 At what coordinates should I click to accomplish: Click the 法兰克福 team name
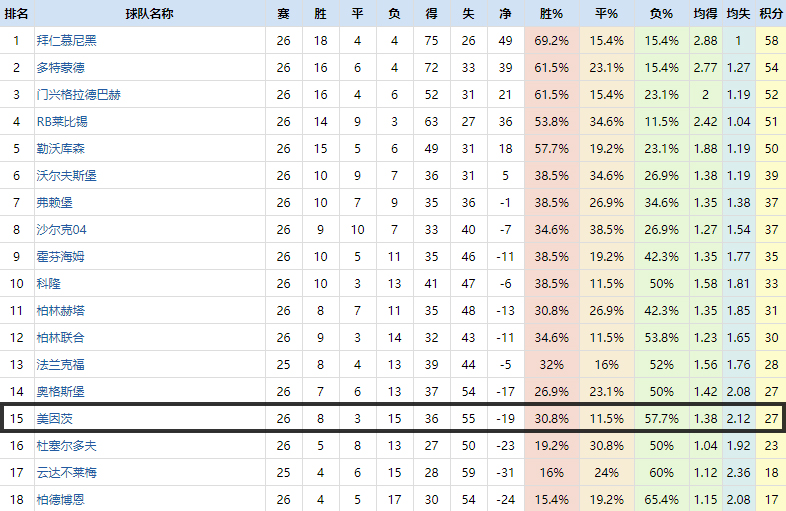(60, 365)
